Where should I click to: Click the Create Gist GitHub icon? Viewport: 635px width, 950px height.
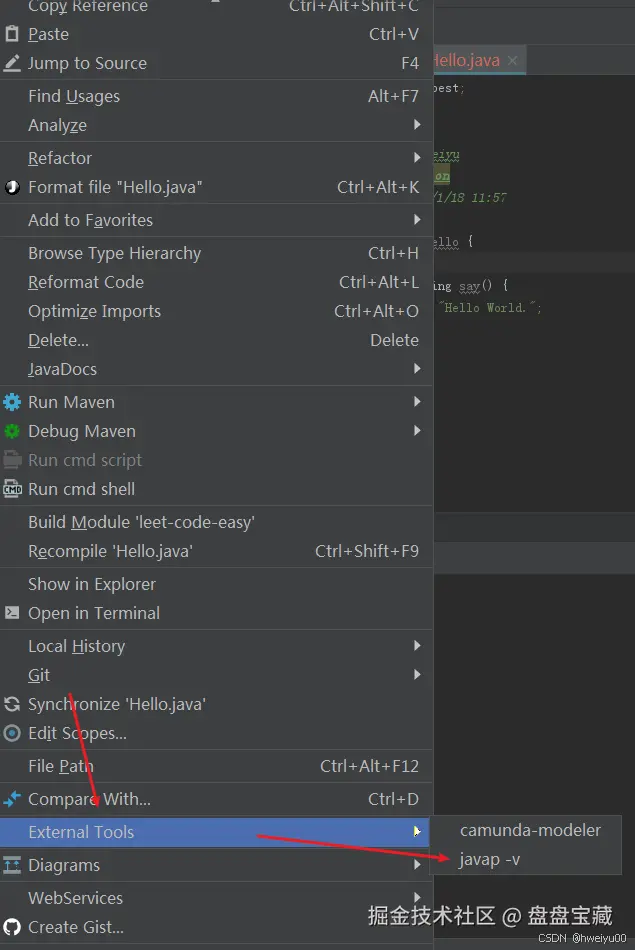pyautogui.click(x=12, y=927)
